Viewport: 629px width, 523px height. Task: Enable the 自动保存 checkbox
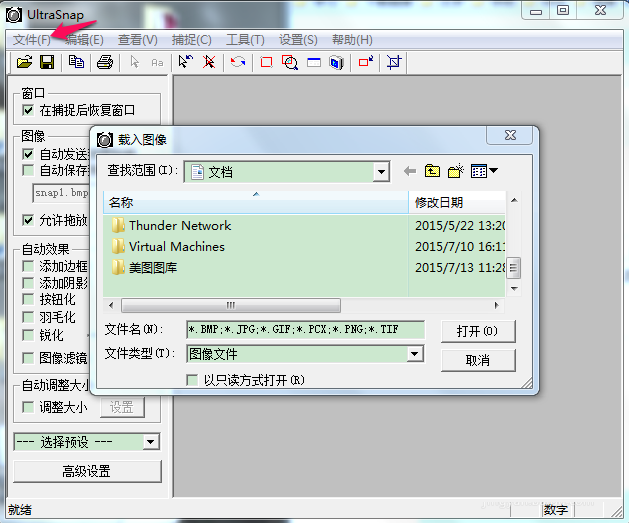[28, 170]
